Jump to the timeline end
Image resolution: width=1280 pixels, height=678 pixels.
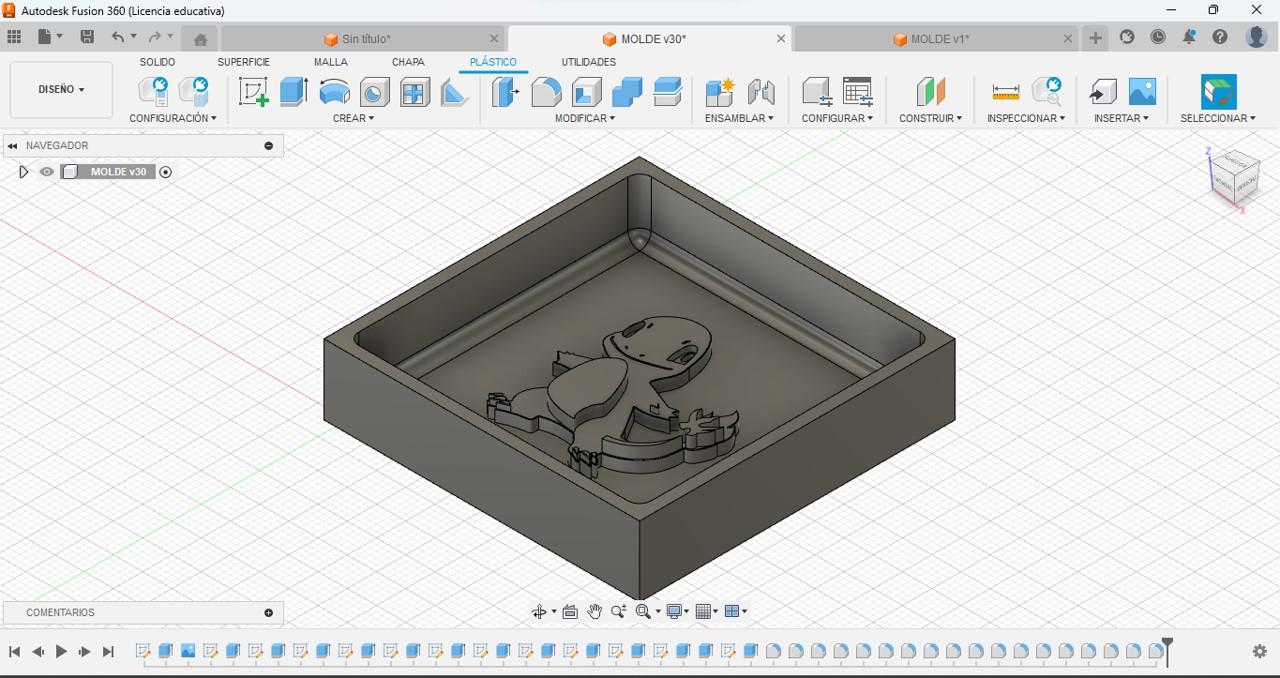pyautogui.click(x=108, y=651)
